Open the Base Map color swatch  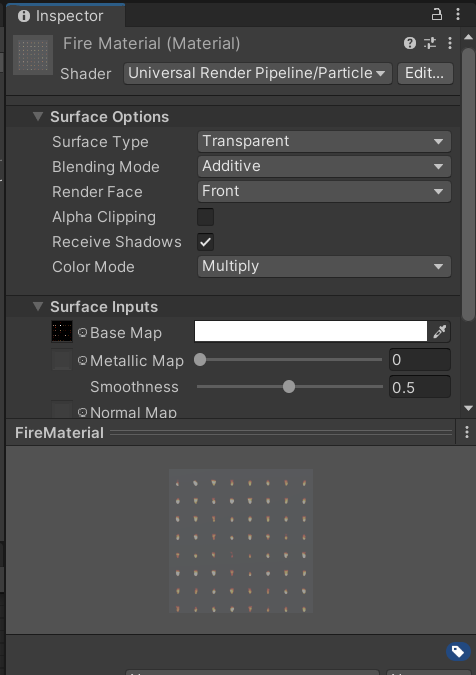[311, 331]
